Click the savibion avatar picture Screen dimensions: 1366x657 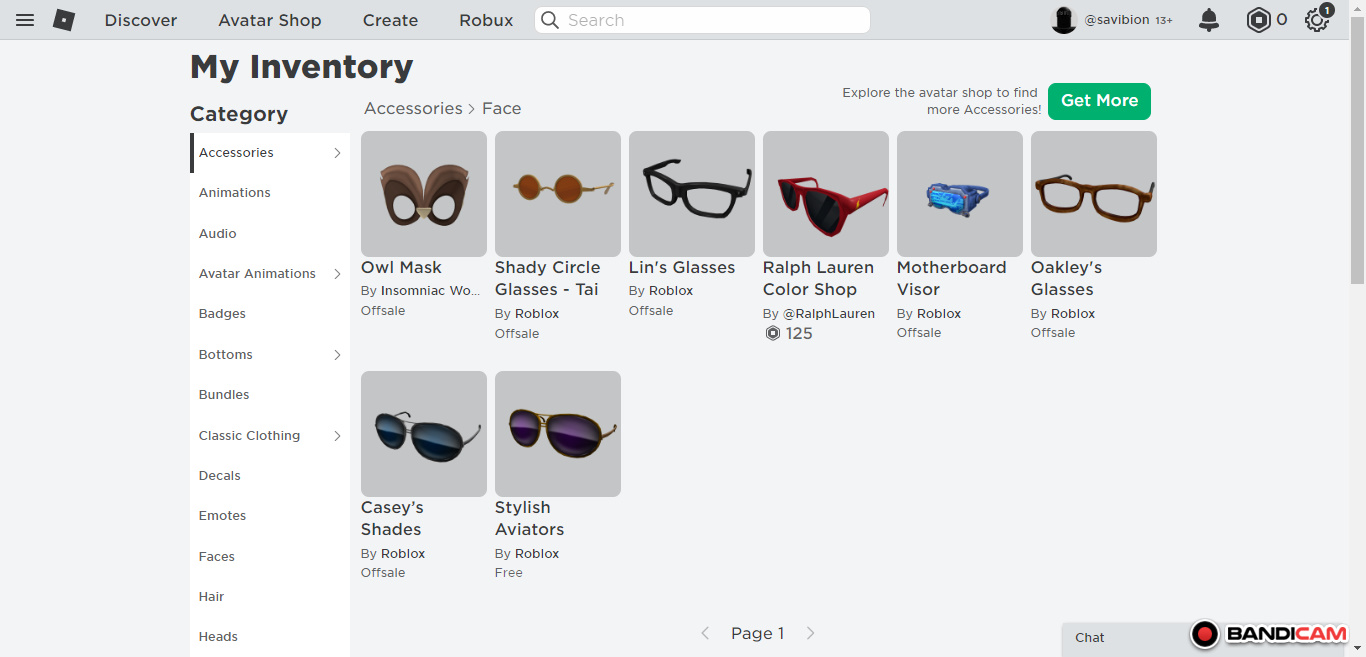[1063, 20]
